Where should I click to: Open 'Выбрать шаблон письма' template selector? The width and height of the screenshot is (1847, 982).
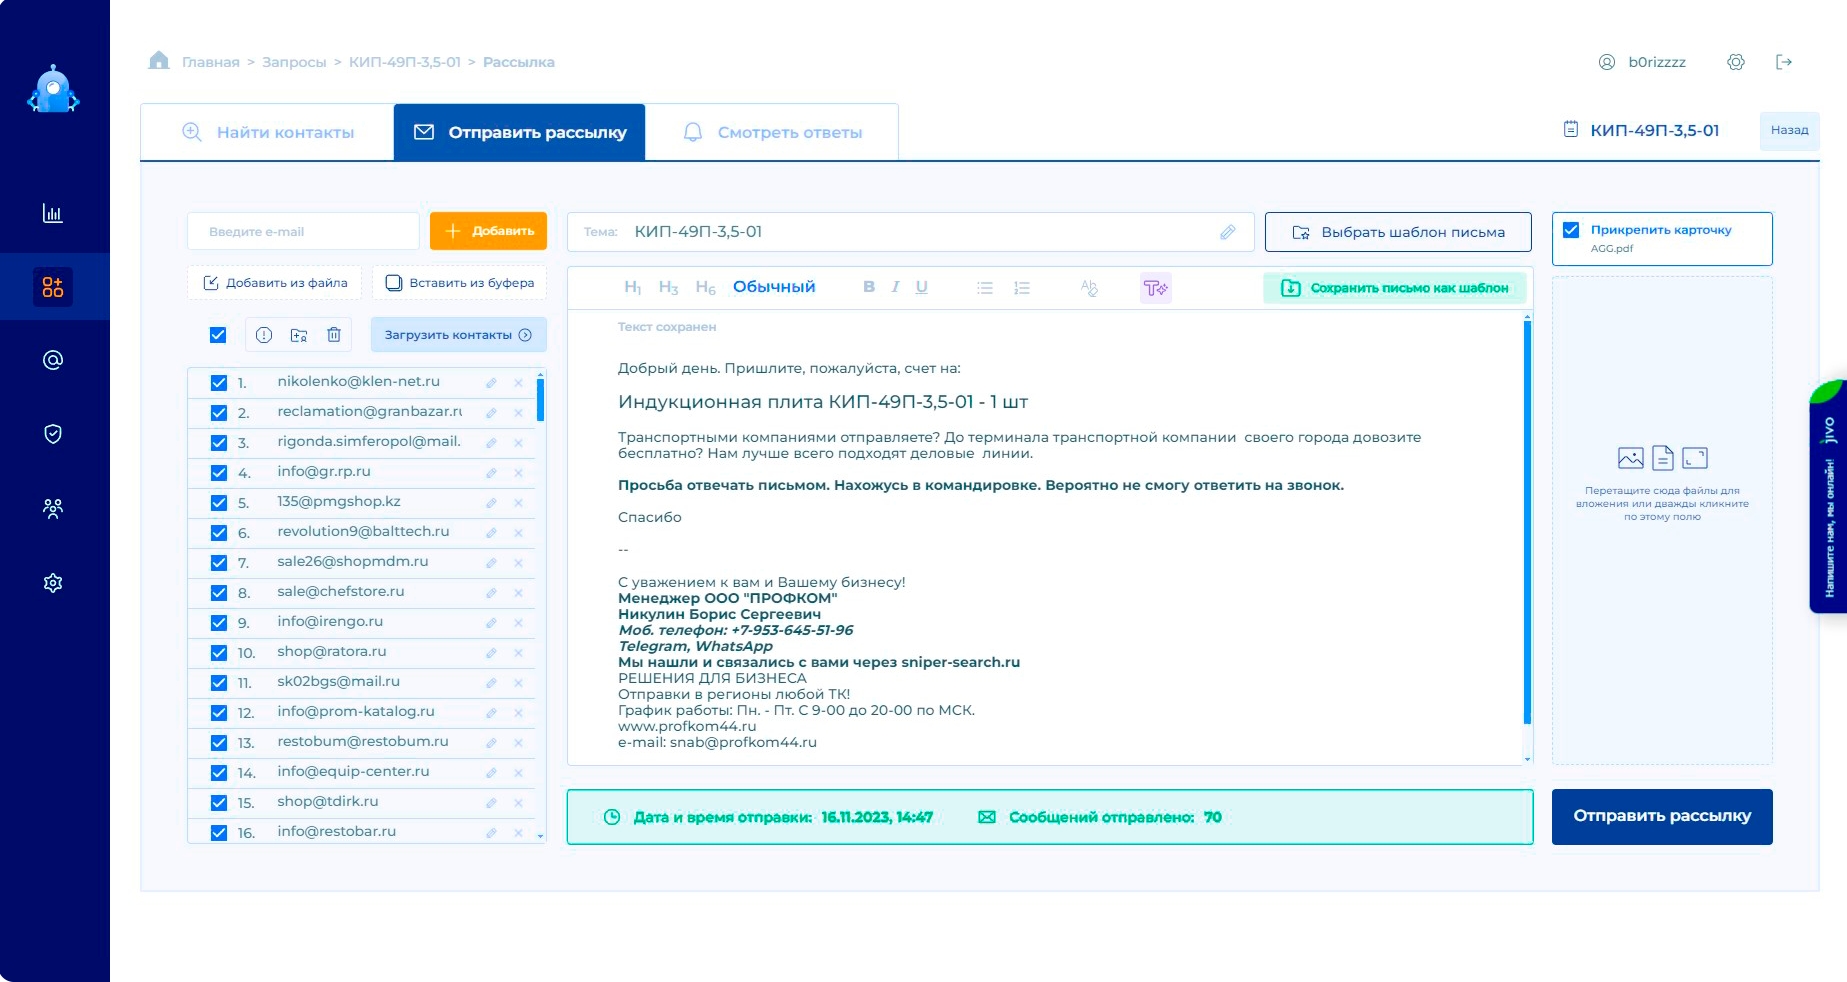click(1397, 232)
